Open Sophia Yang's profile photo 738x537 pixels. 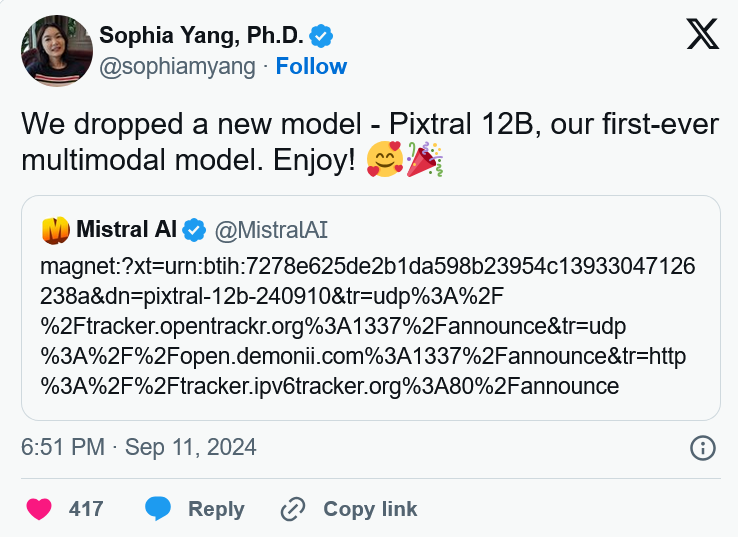coord(56,50)
